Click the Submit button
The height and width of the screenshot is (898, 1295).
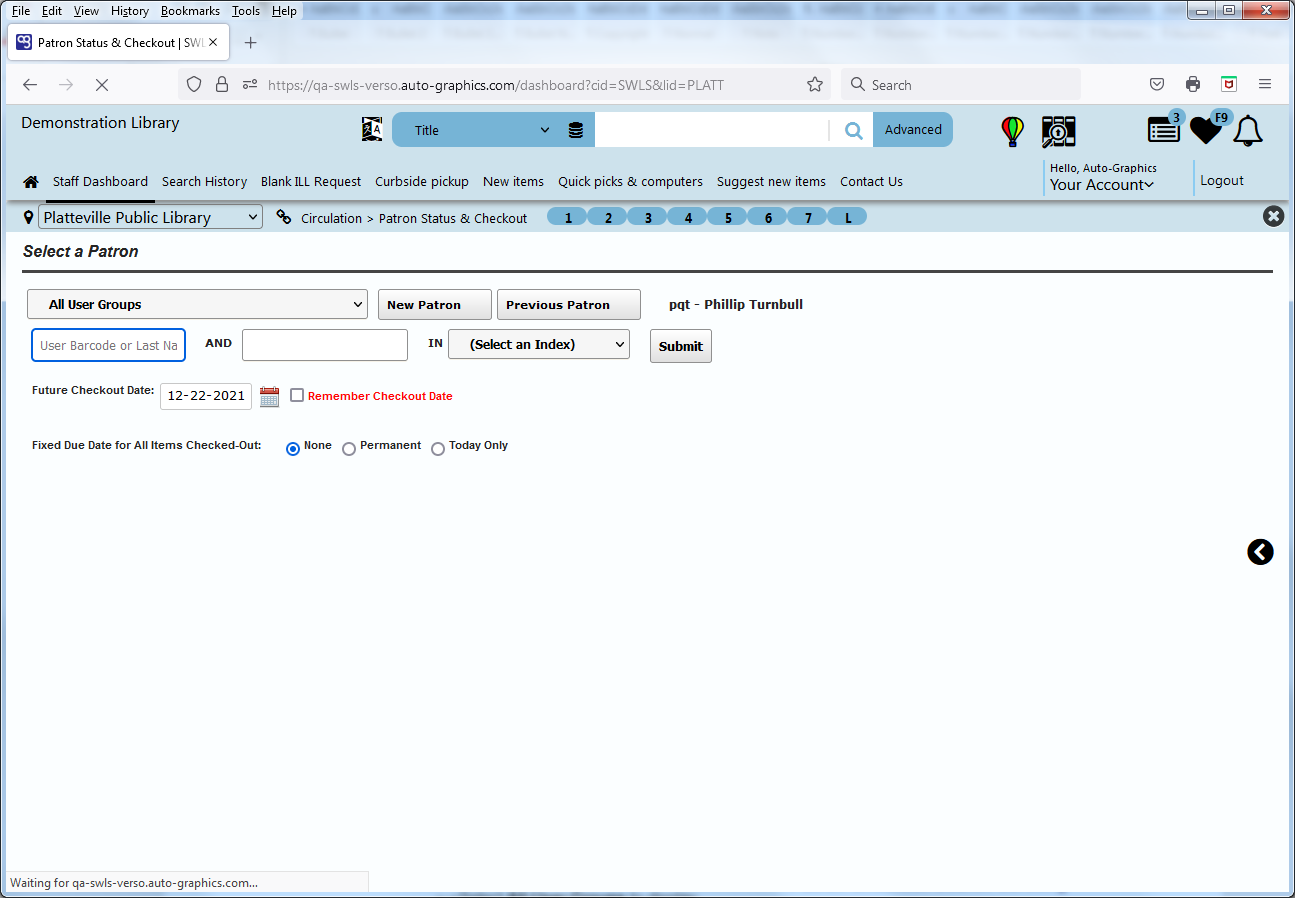pyautogui.click(x=681, y=346)
